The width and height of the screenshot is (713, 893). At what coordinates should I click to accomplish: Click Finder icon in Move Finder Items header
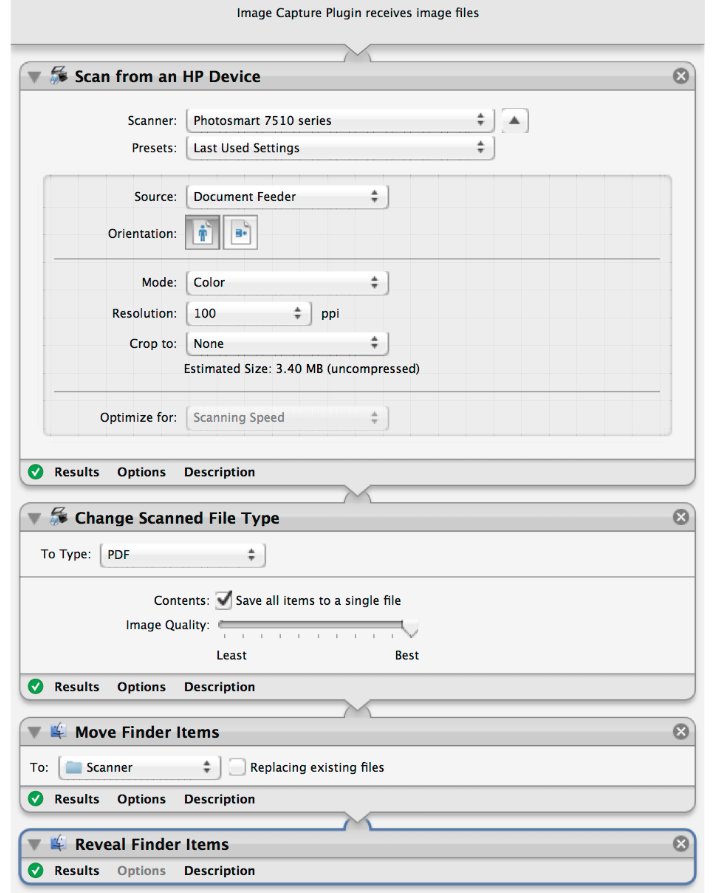(x=58, y=731)
